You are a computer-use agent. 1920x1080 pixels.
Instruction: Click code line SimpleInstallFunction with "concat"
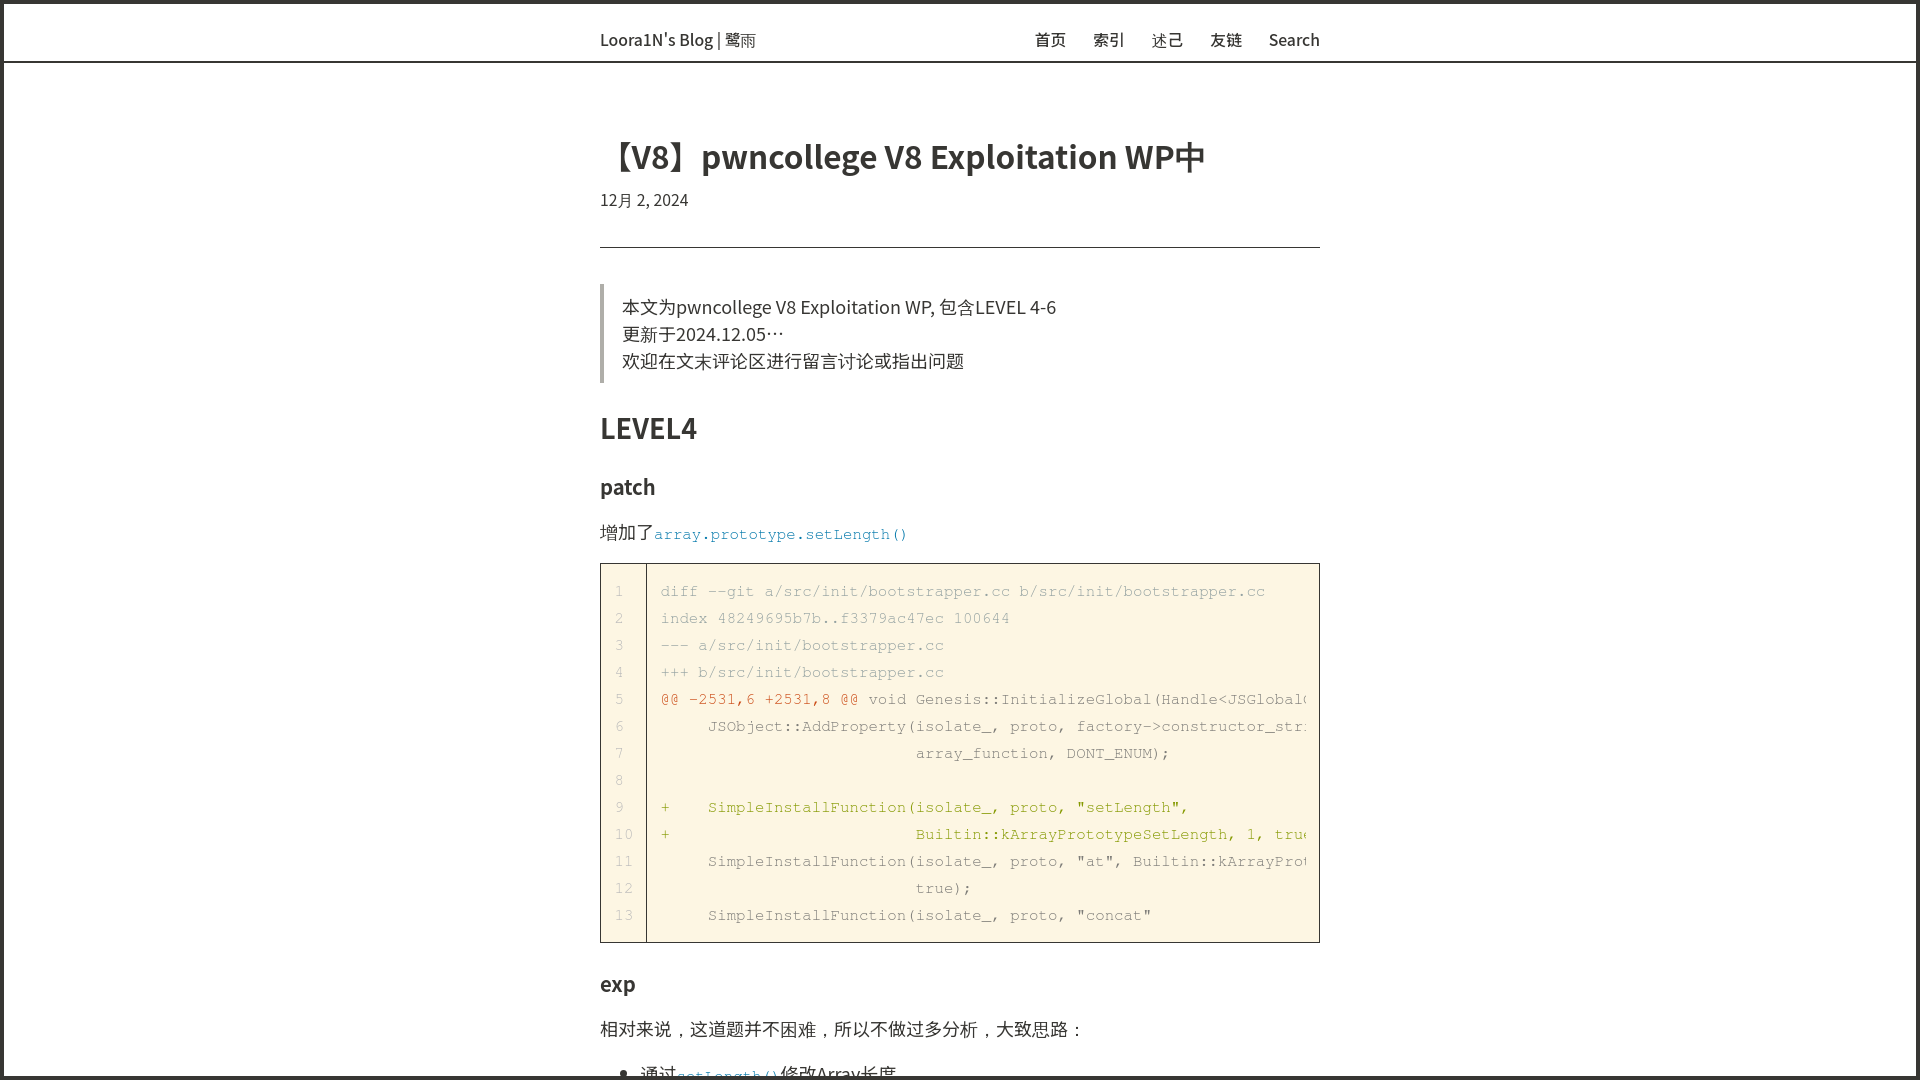(x=929, y=916)
